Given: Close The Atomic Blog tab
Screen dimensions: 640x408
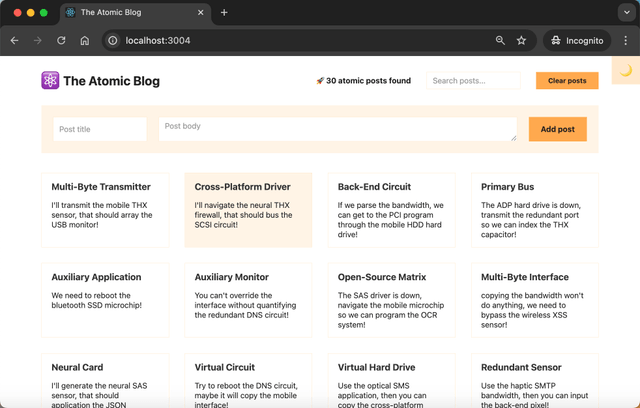Looking at the screenshot, I should pyautogui.click(x=201, y=13).
